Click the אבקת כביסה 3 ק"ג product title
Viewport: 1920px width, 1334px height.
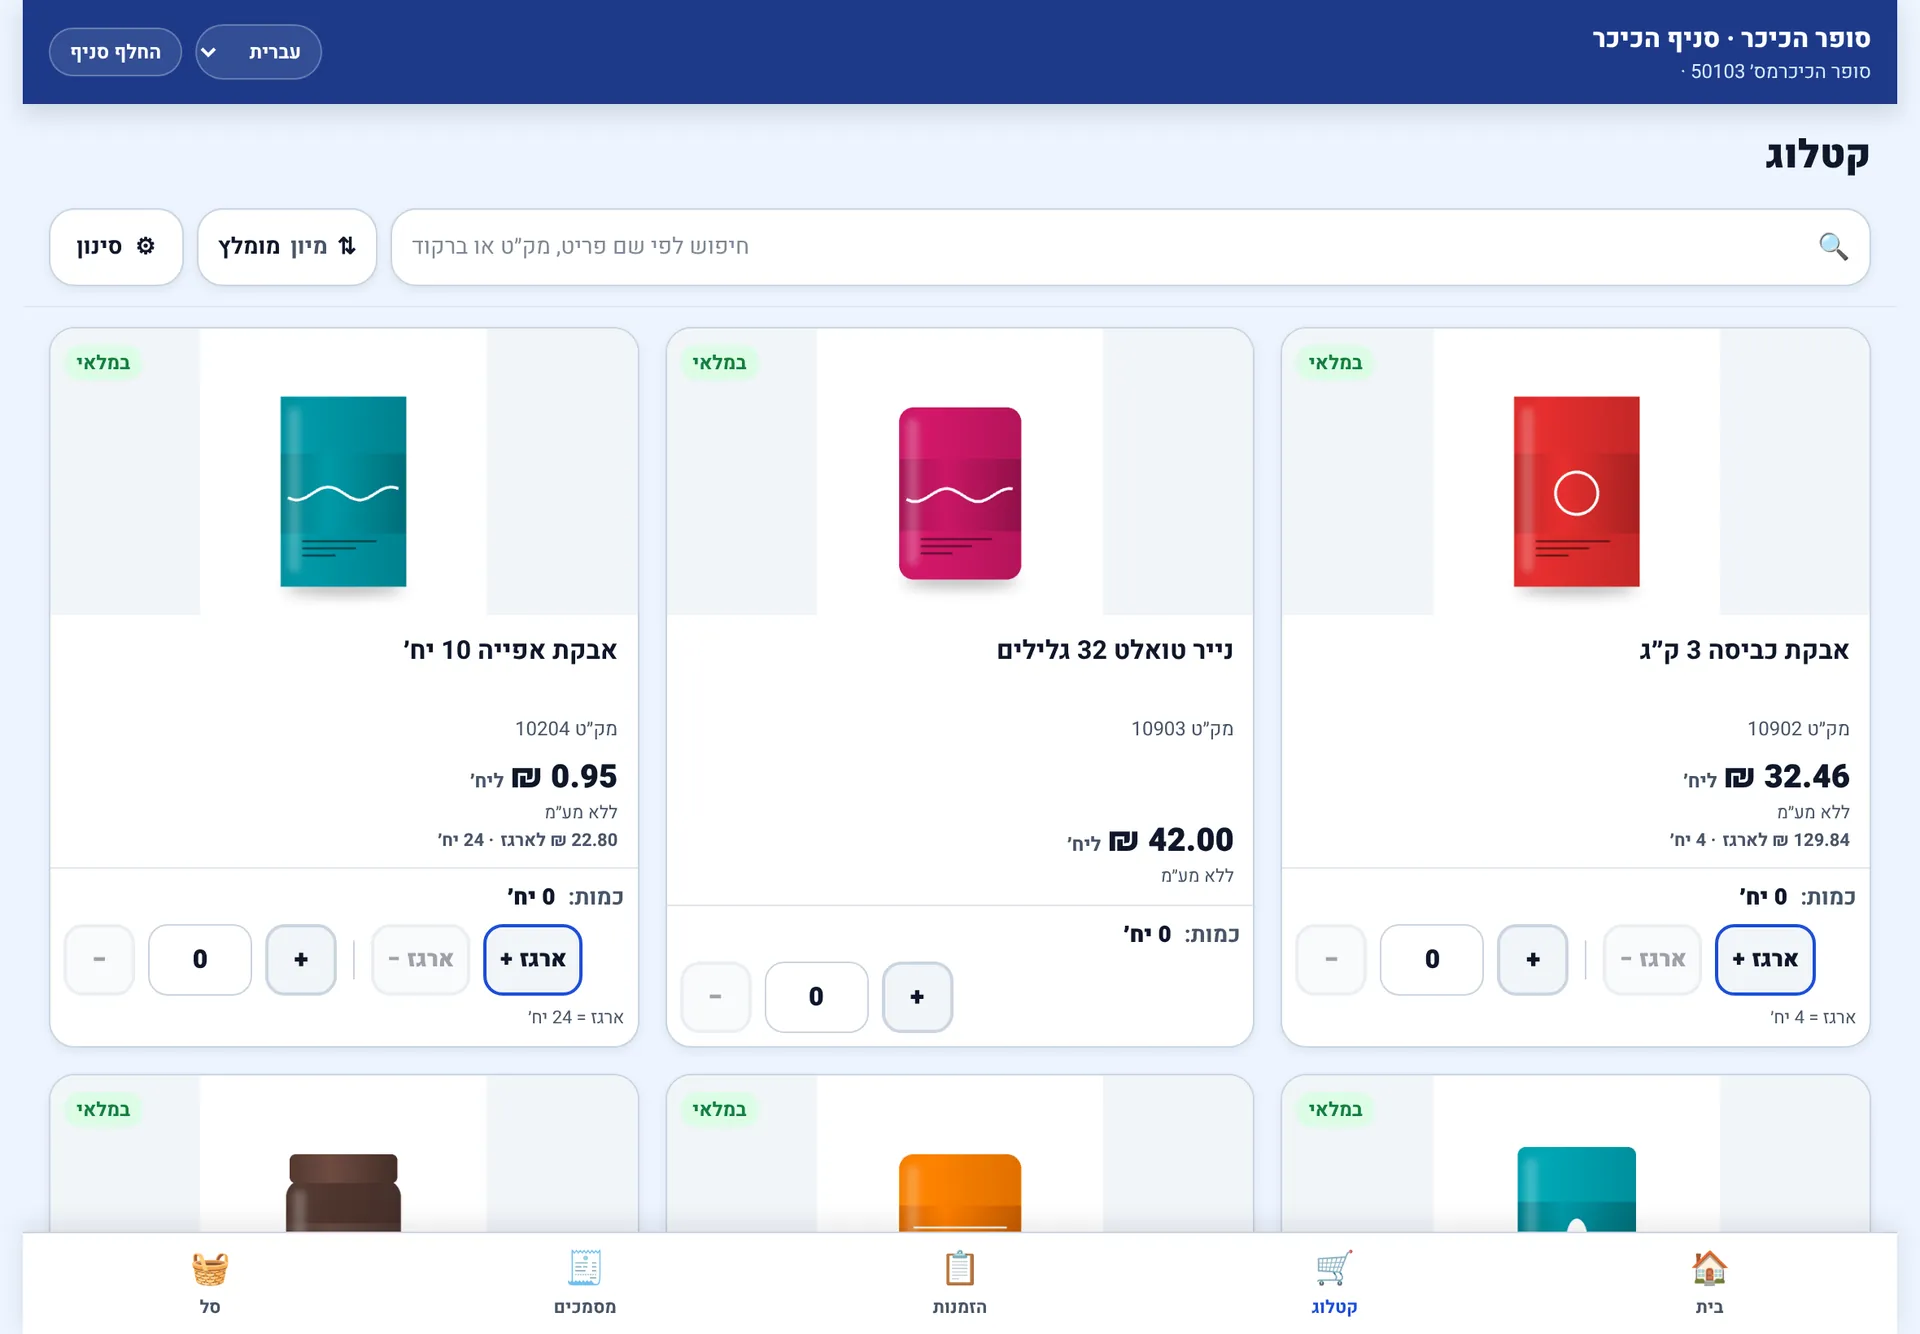pyautogui.click(x=1744, y=650)
